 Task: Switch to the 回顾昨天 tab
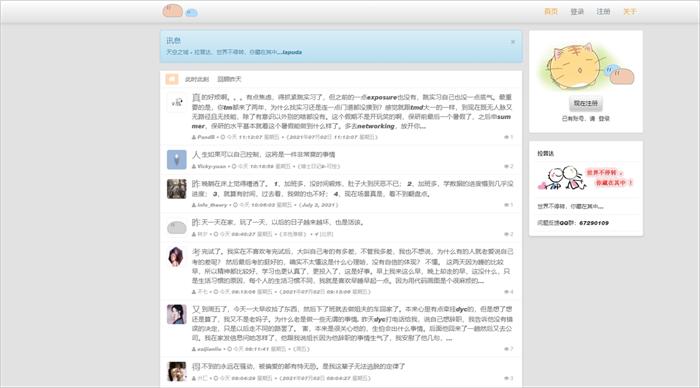coord(229,79)
